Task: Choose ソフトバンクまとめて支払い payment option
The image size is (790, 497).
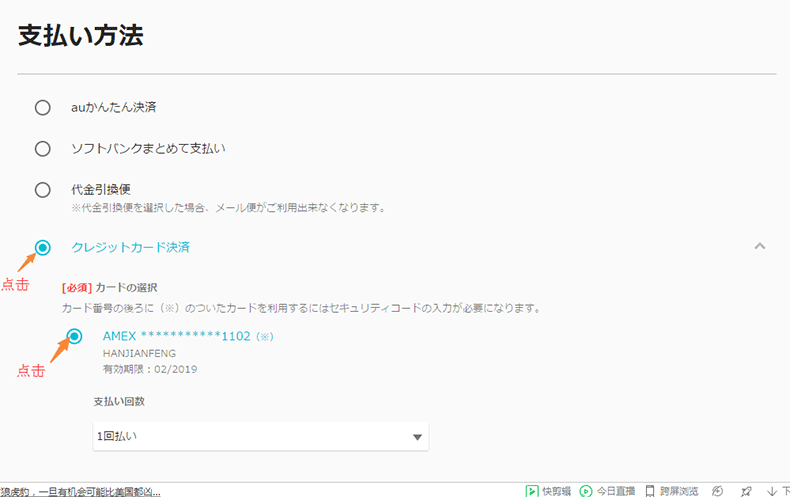Action: tap(42, 149)
